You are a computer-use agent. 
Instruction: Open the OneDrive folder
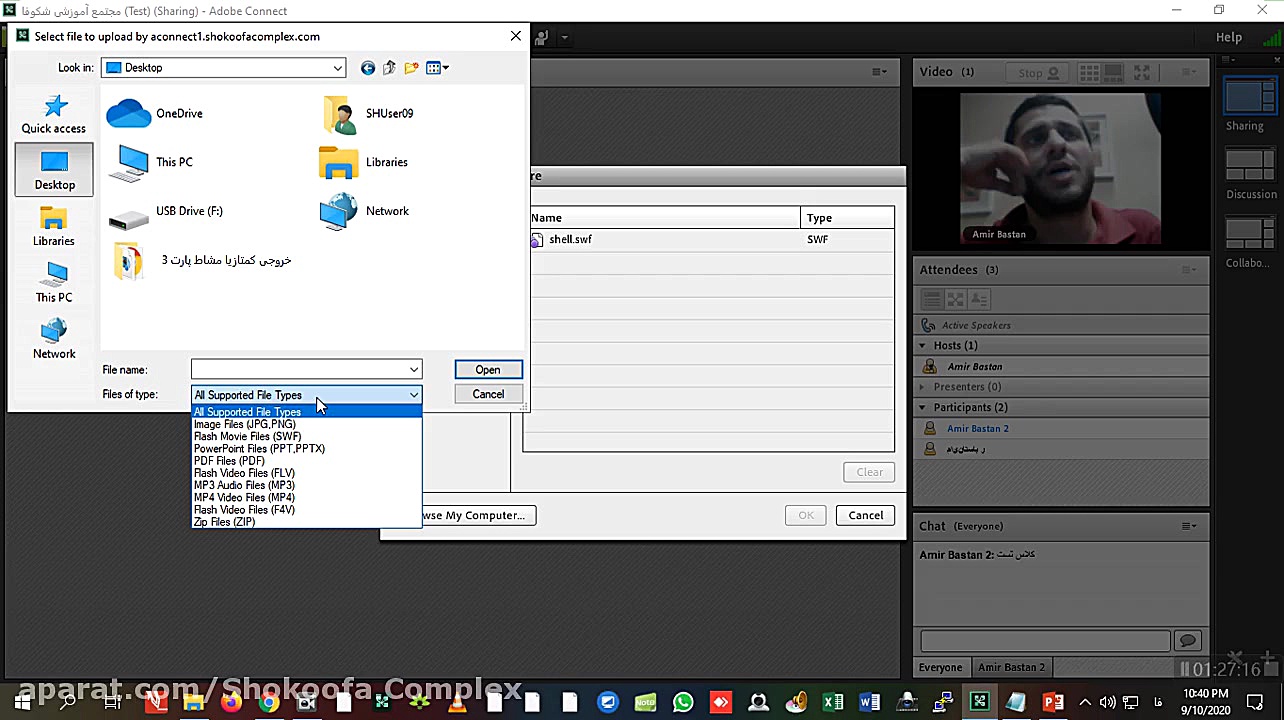(155, 113)
